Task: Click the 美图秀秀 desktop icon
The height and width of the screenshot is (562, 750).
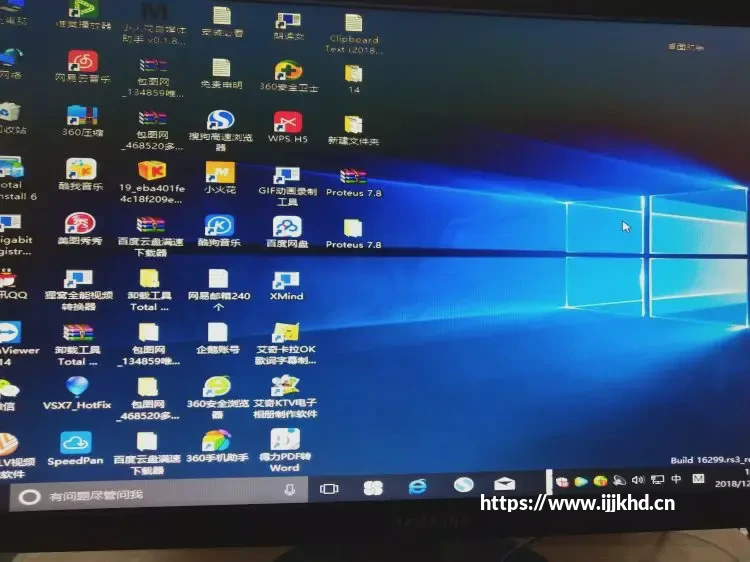Action: (80, 229)
